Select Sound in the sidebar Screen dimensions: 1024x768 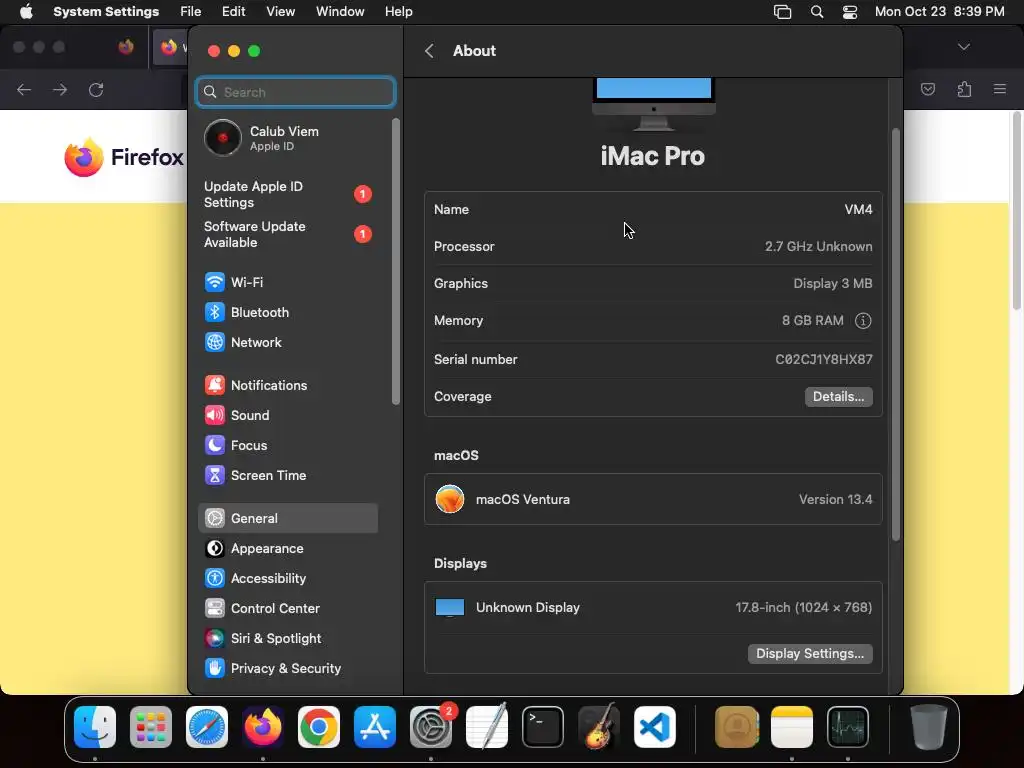(287, 415)
